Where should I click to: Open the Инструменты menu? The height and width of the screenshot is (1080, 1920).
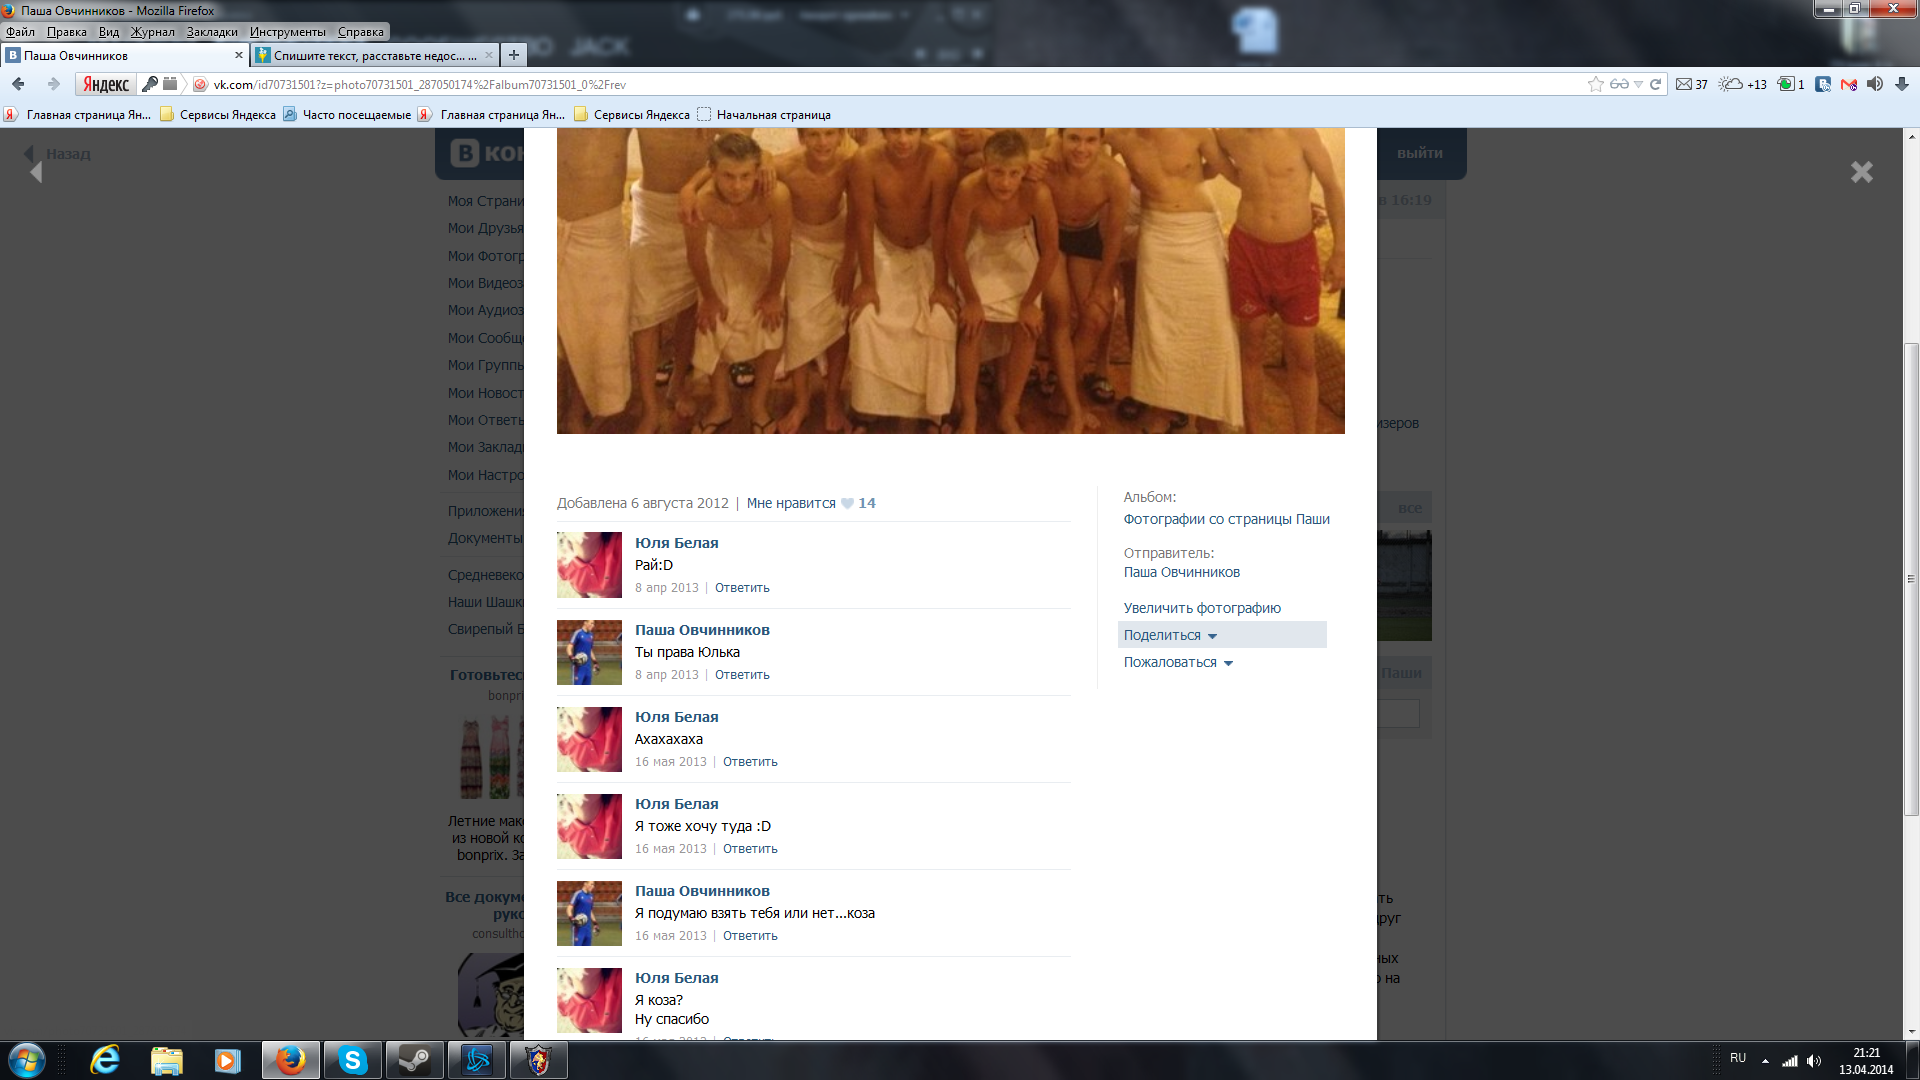click(x=287, y=32)
